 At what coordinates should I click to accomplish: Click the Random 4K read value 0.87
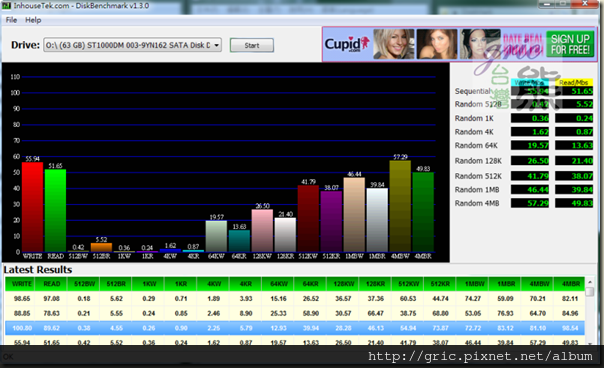[x=574, y=132]
